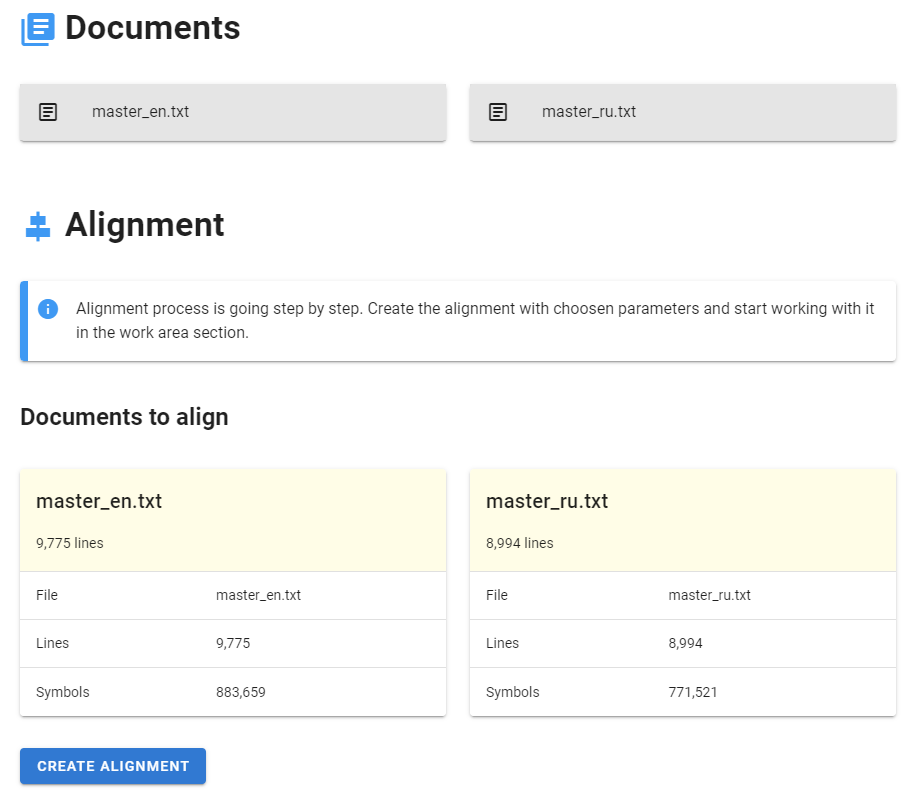Click the master_en.txt yellow card title
This screenshot has width=912, height=798.
[99, 501]
